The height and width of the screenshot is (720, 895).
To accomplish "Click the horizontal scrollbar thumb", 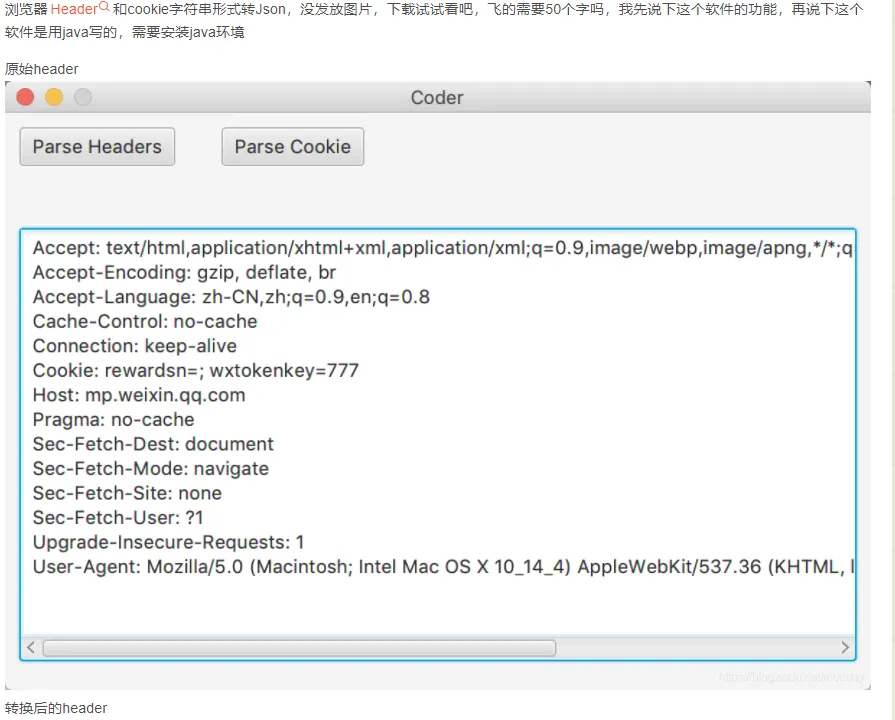I will point(299,647).
